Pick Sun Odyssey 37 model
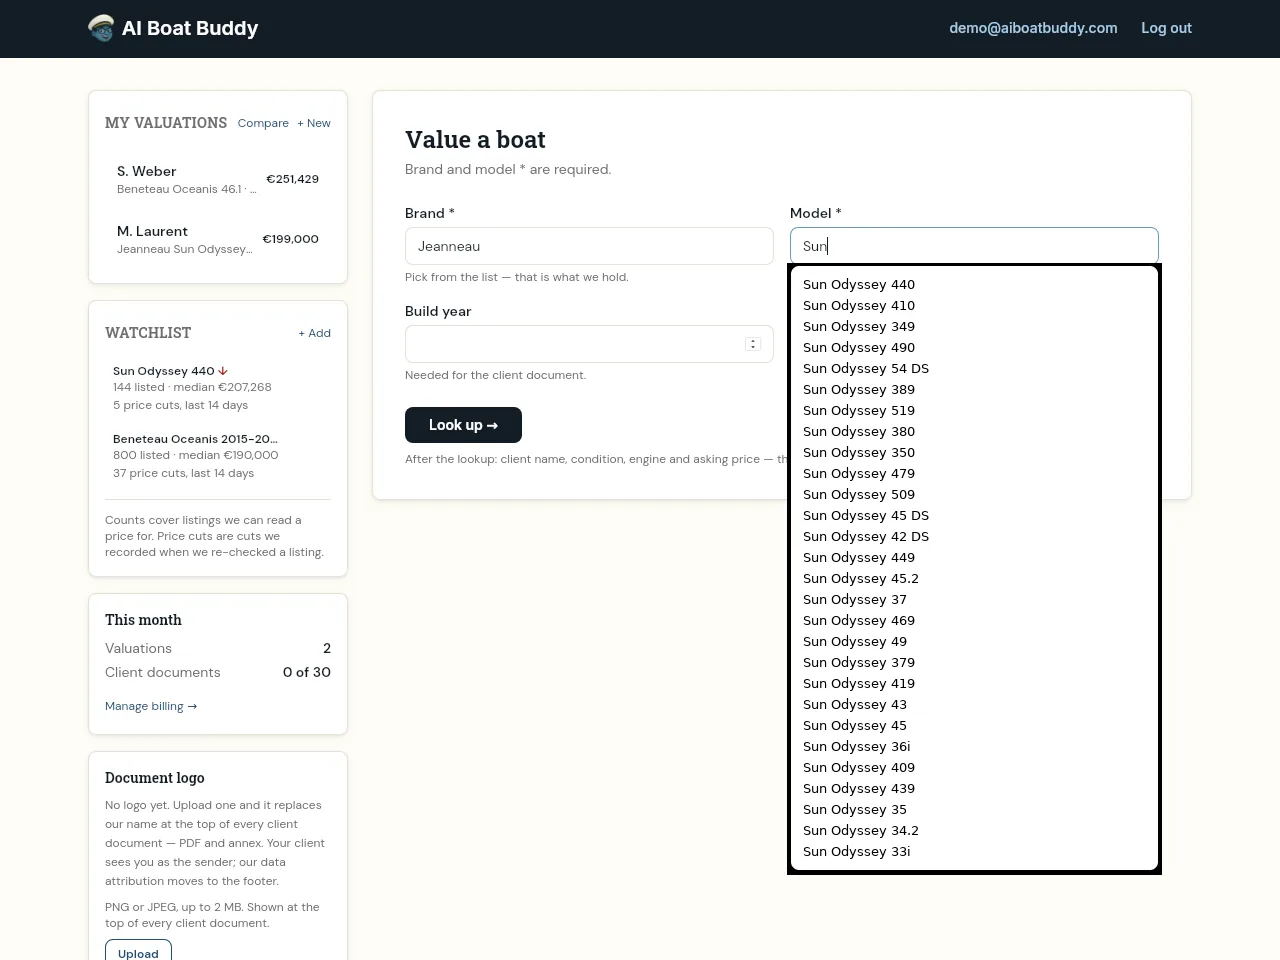 (974, 599)
